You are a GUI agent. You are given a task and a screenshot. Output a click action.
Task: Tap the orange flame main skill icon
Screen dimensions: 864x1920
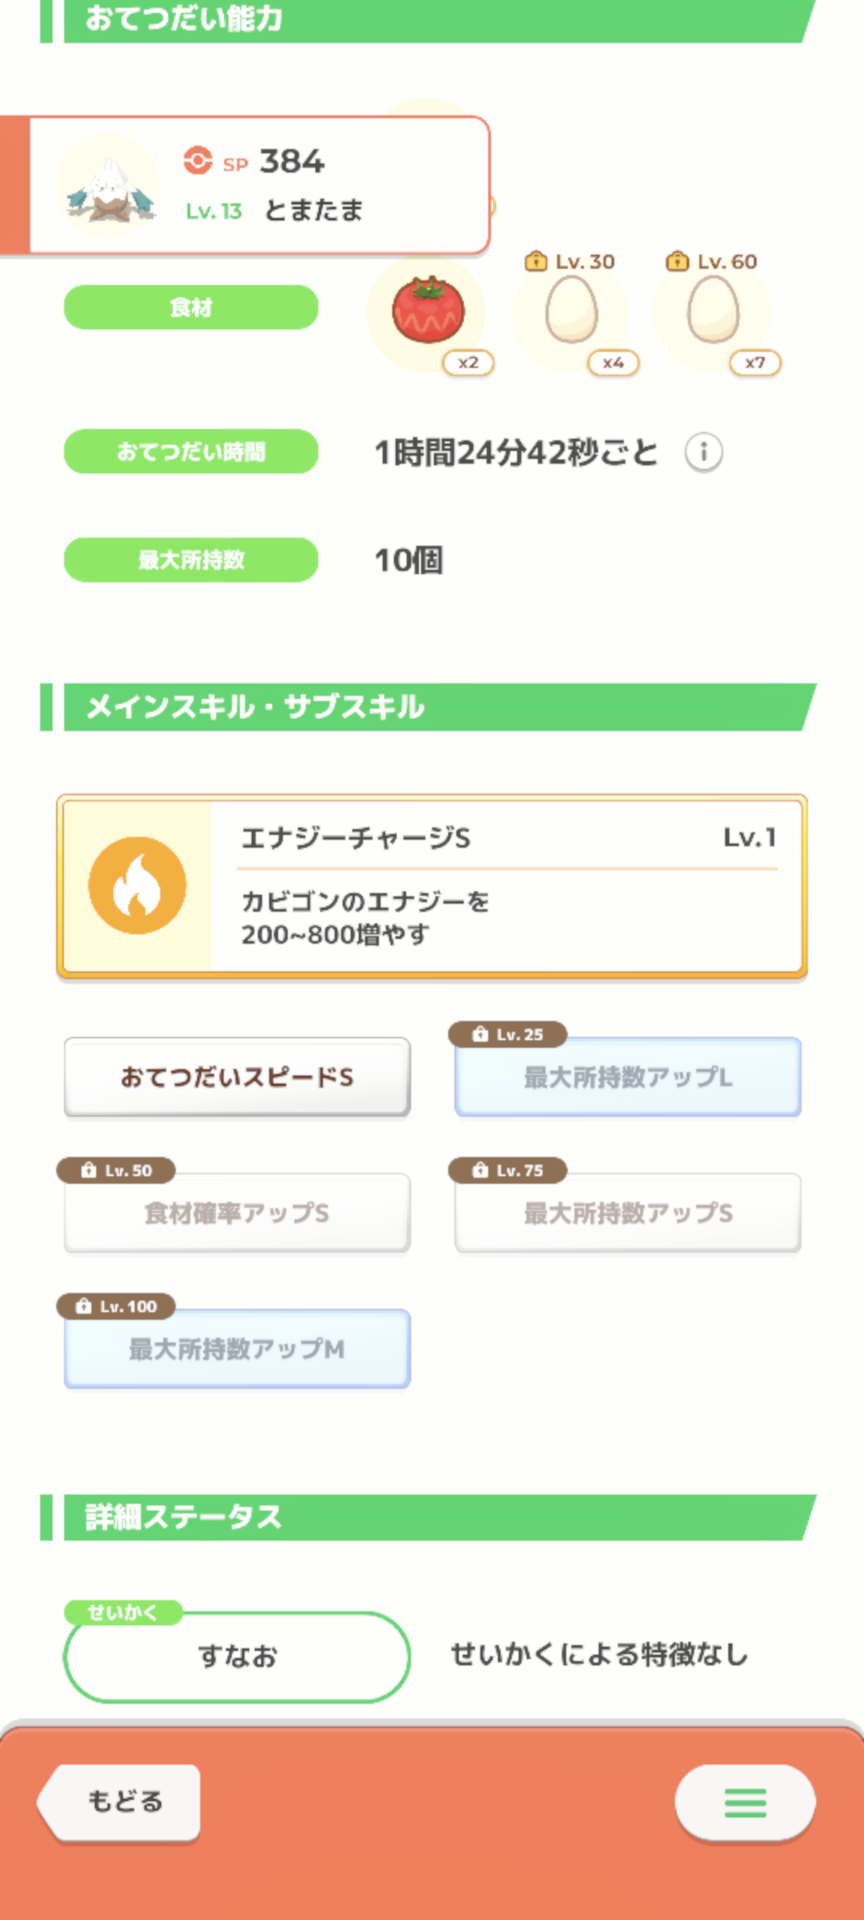137,886
